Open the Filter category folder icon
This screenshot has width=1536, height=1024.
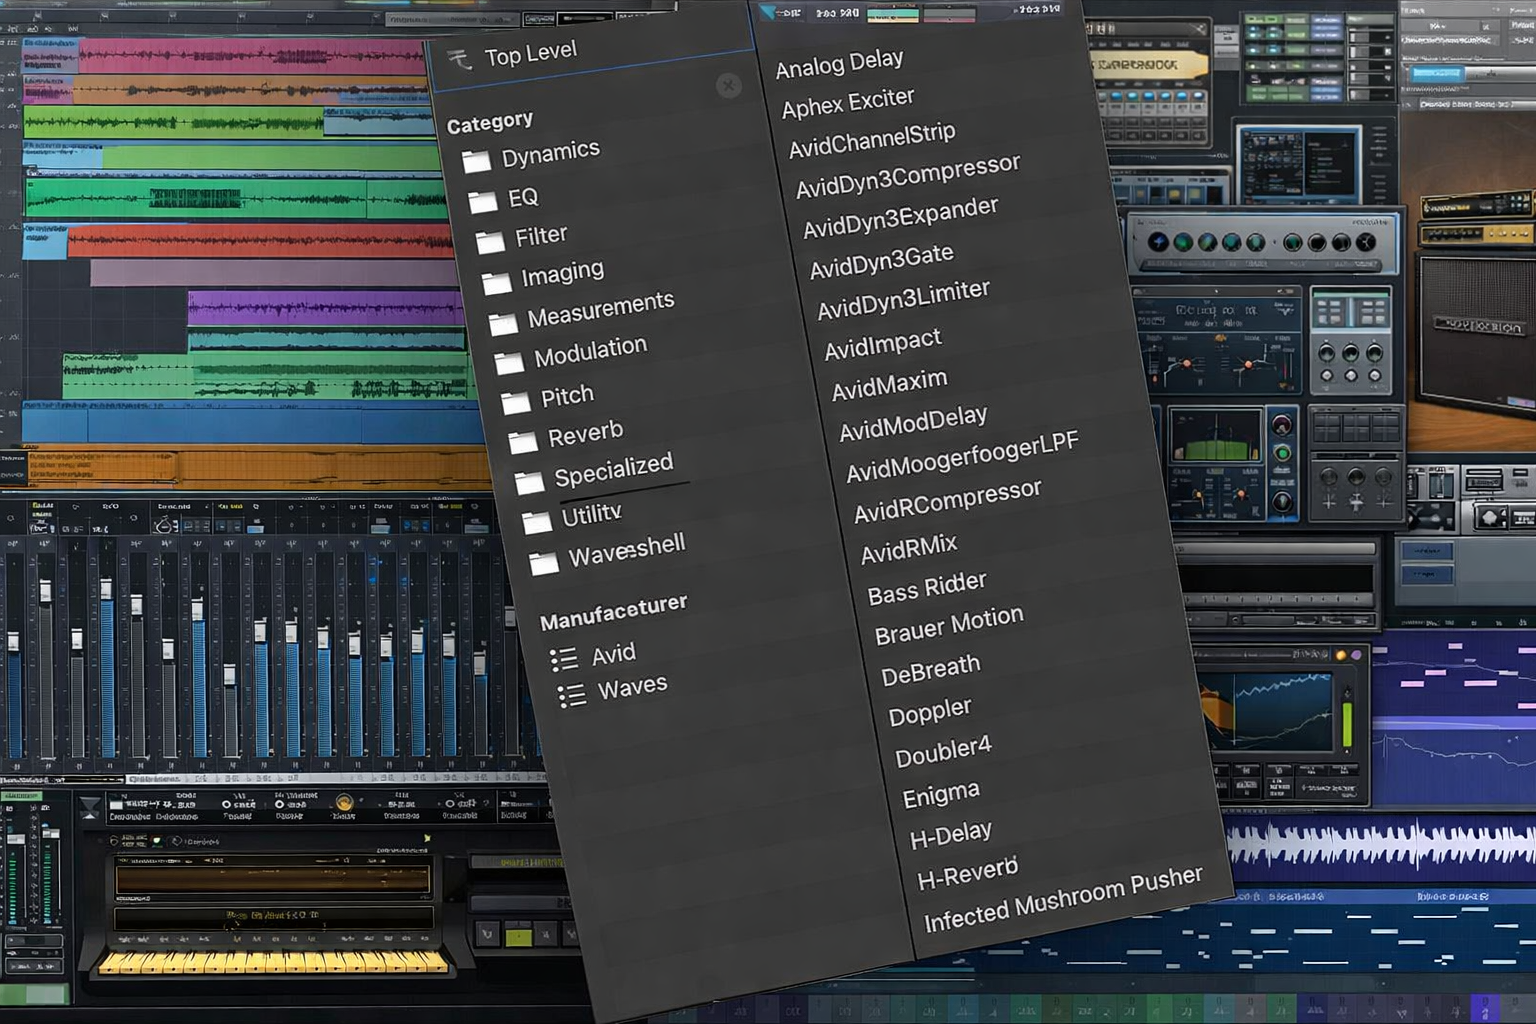tap(490, 242)
